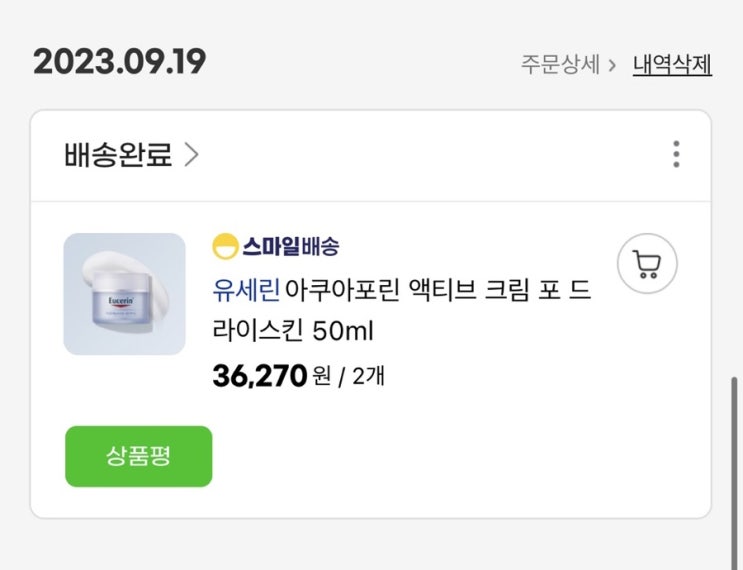Open the three-dot more options menu
Screen dimensions: 743x570
[x=676, y=155]
